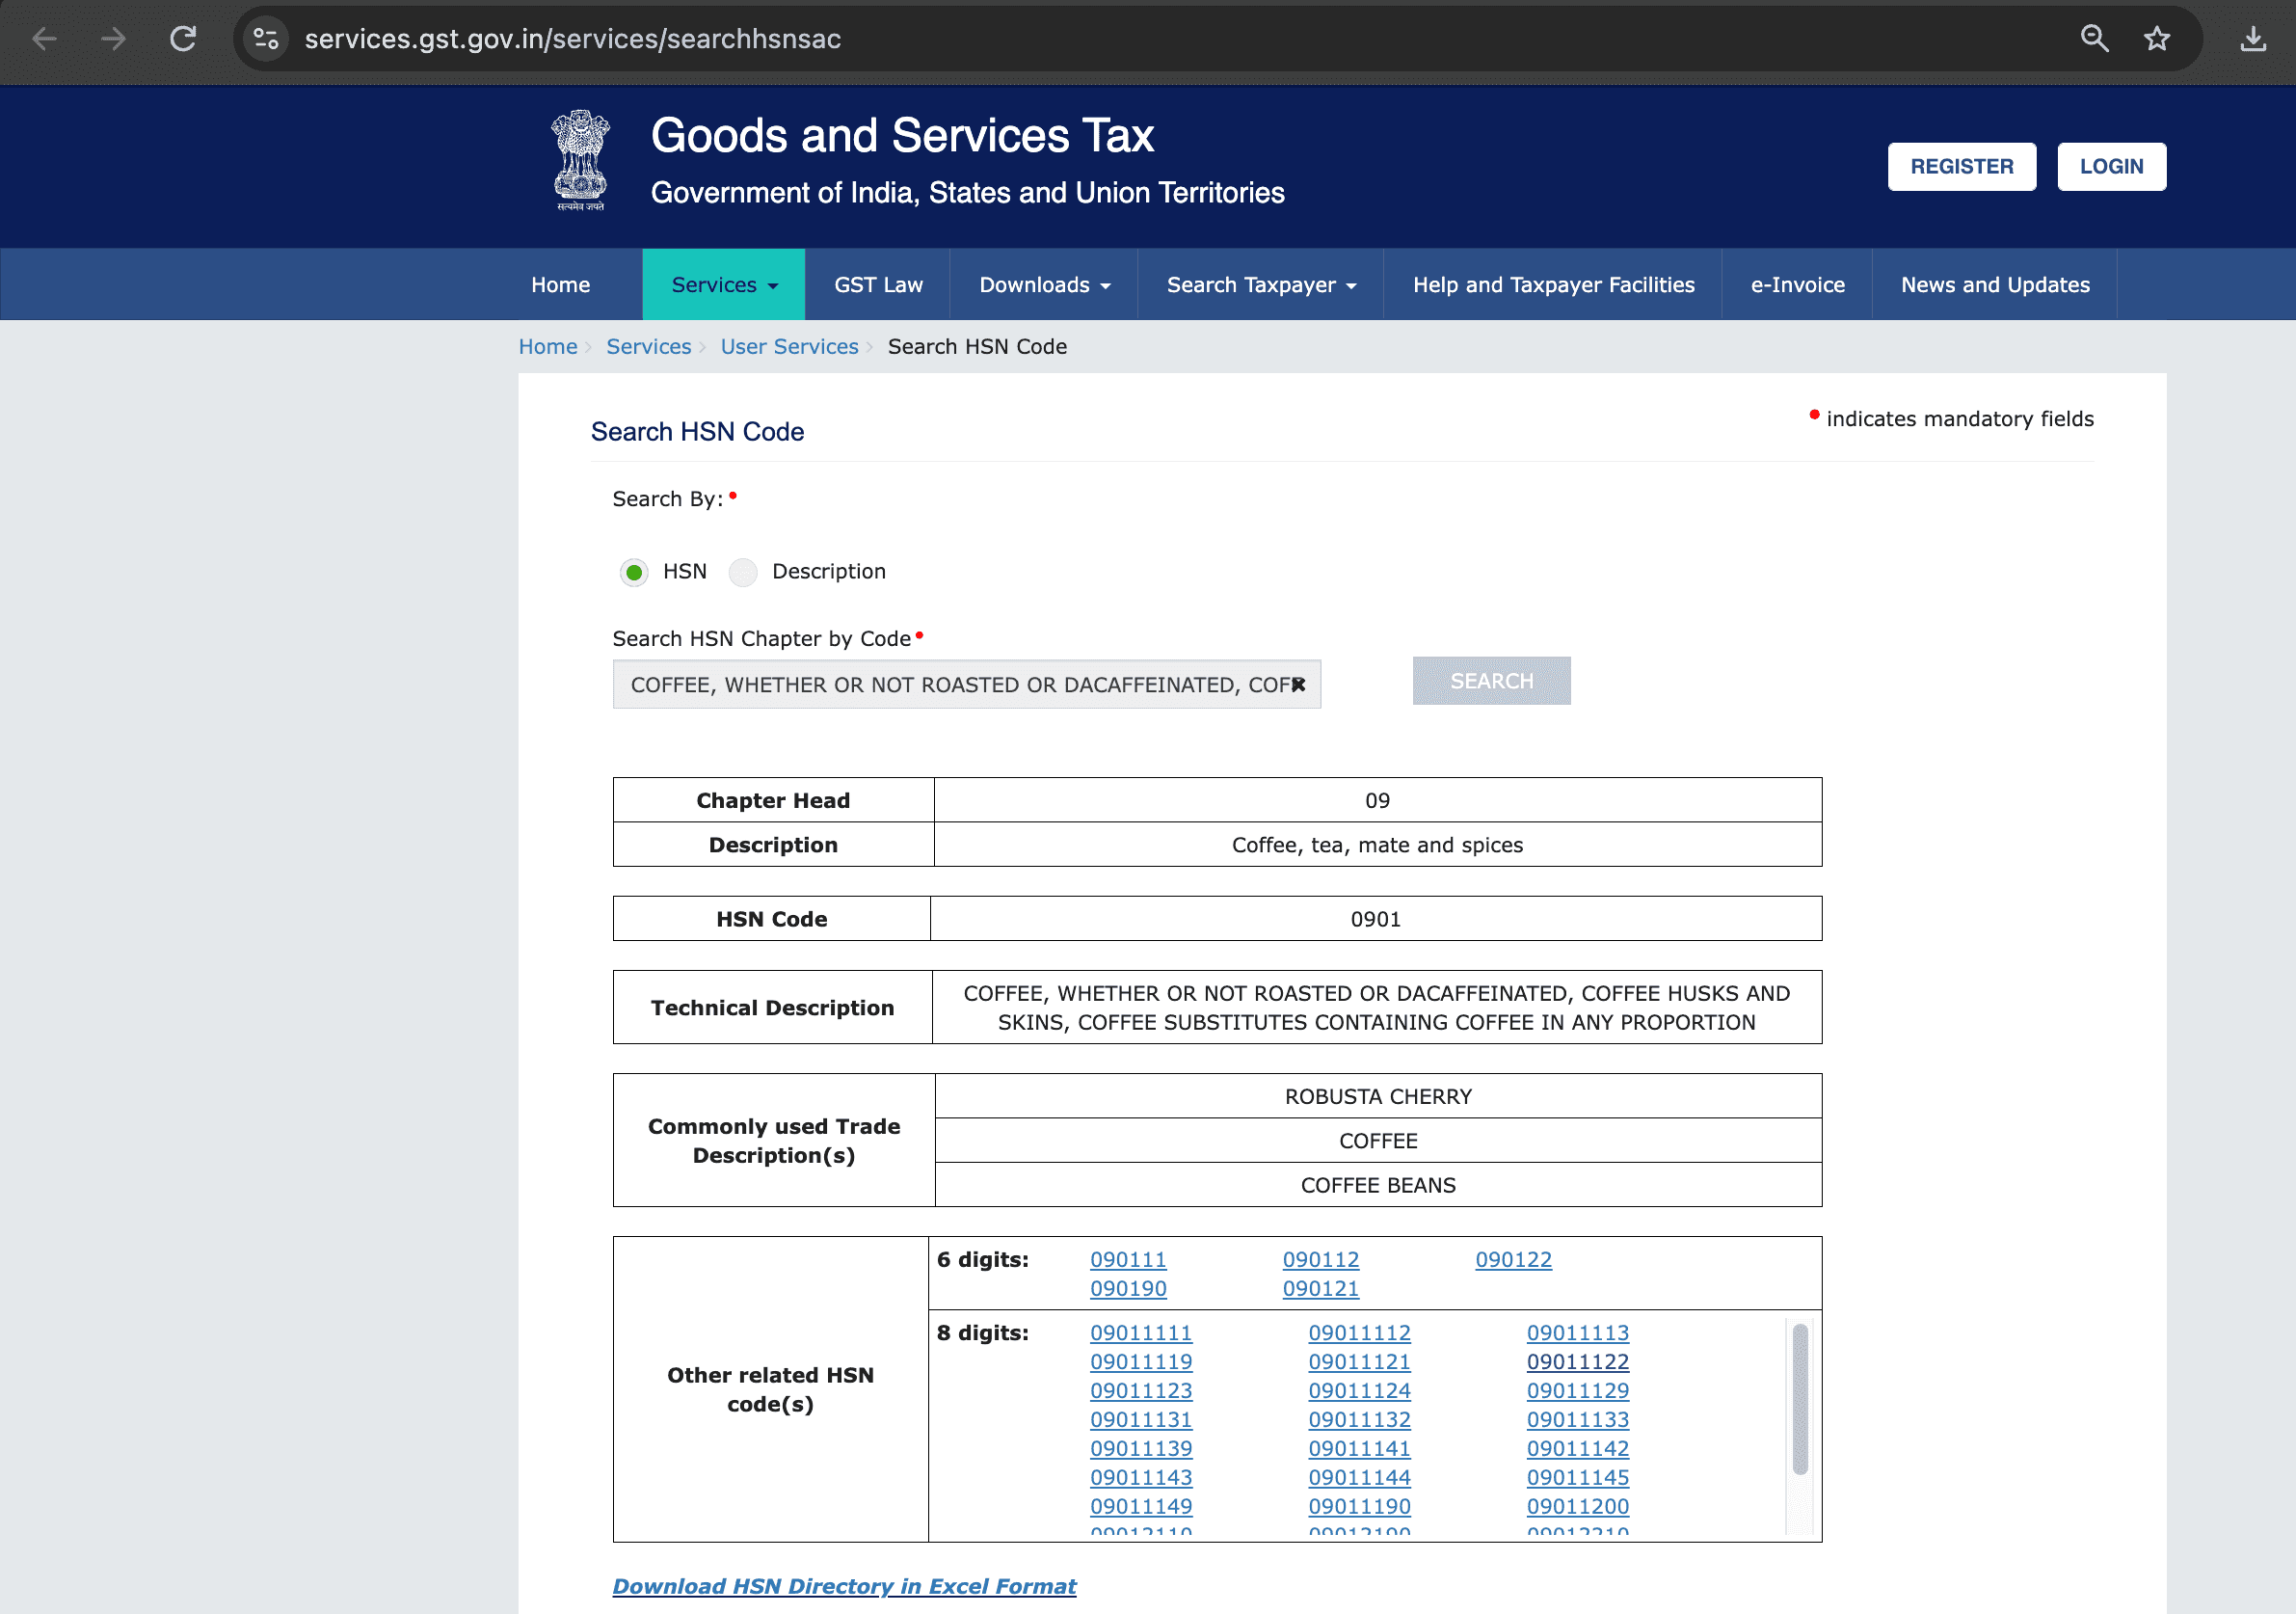Click the browser forward arrow

tap(114, 39)
